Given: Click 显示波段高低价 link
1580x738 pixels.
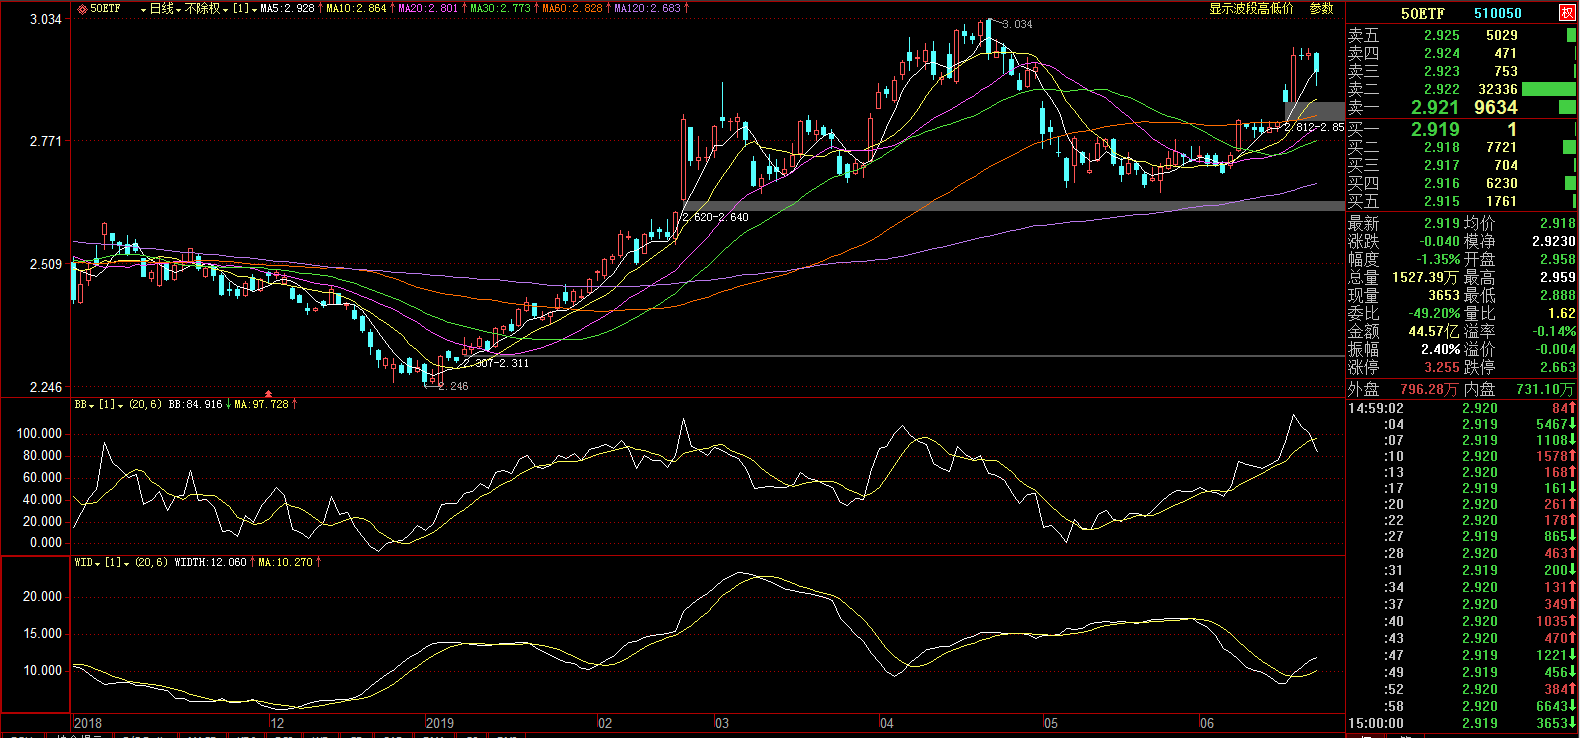Looking at the screenshot, I should pyautogui.click(x=1251, y=8).
